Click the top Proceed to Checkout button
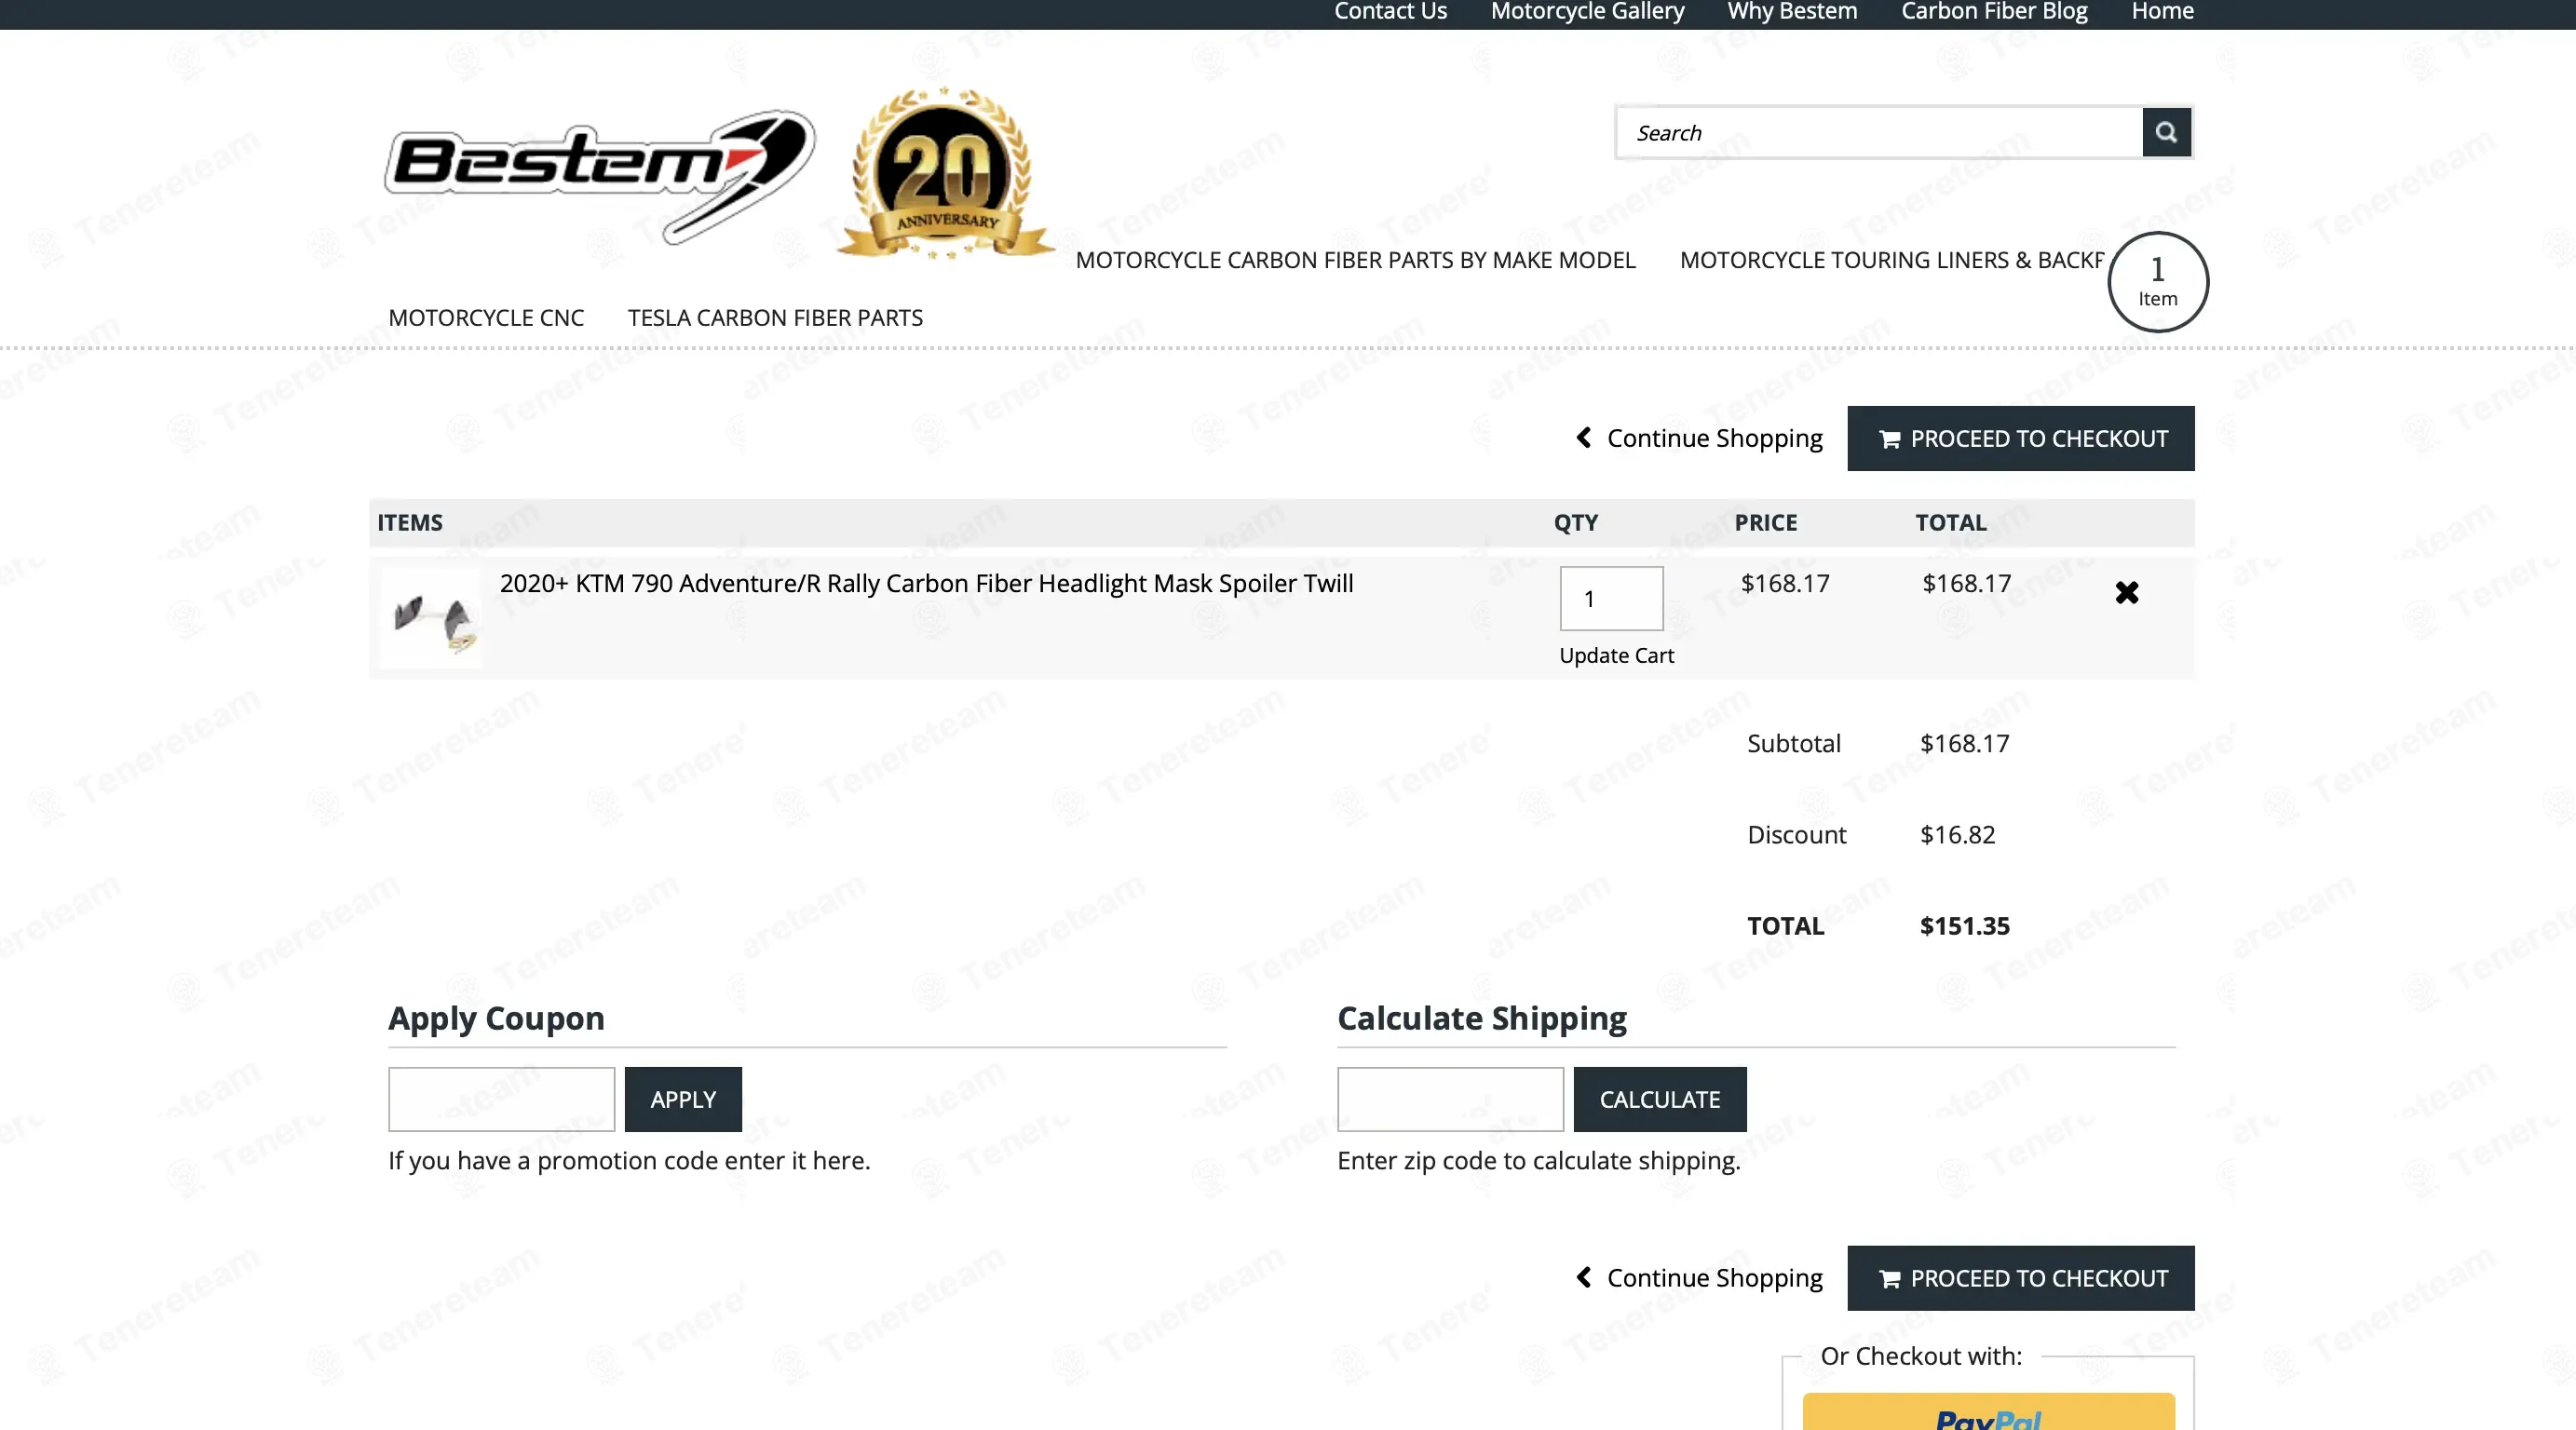The image size is (2576, 1430). point(2020,438)
